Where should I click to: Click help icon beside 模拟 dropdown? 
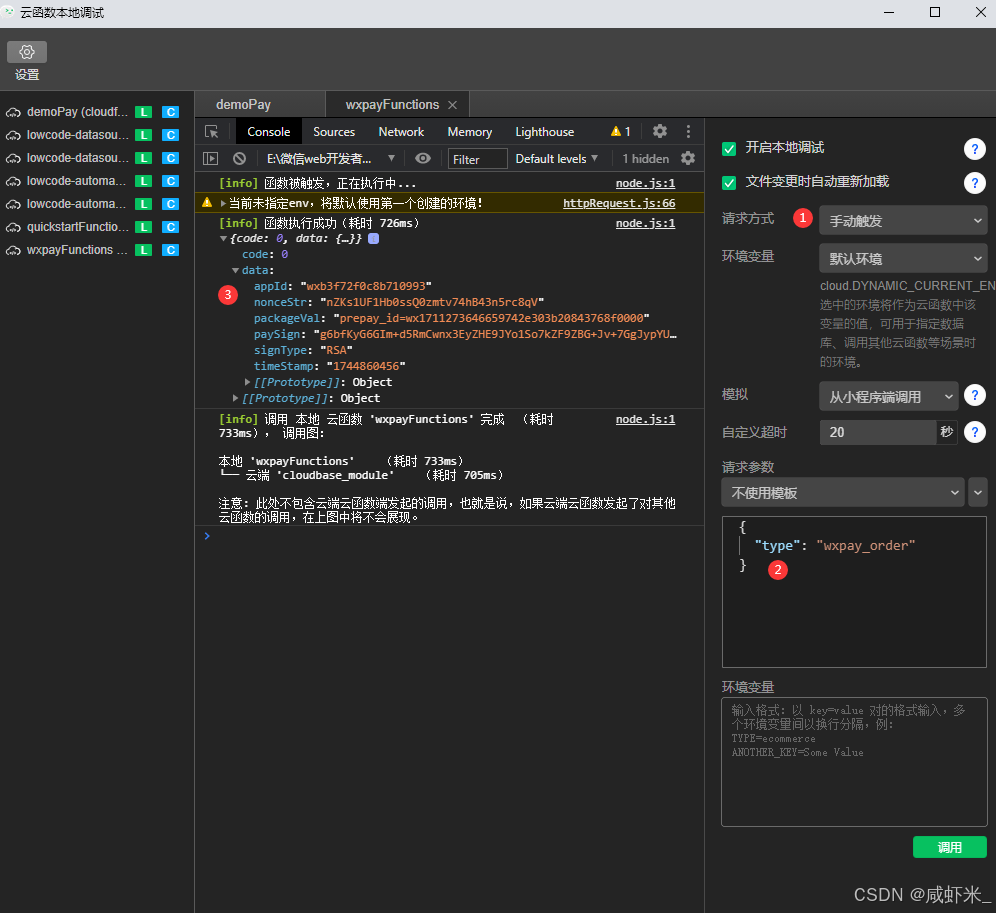tap(974, 395)
